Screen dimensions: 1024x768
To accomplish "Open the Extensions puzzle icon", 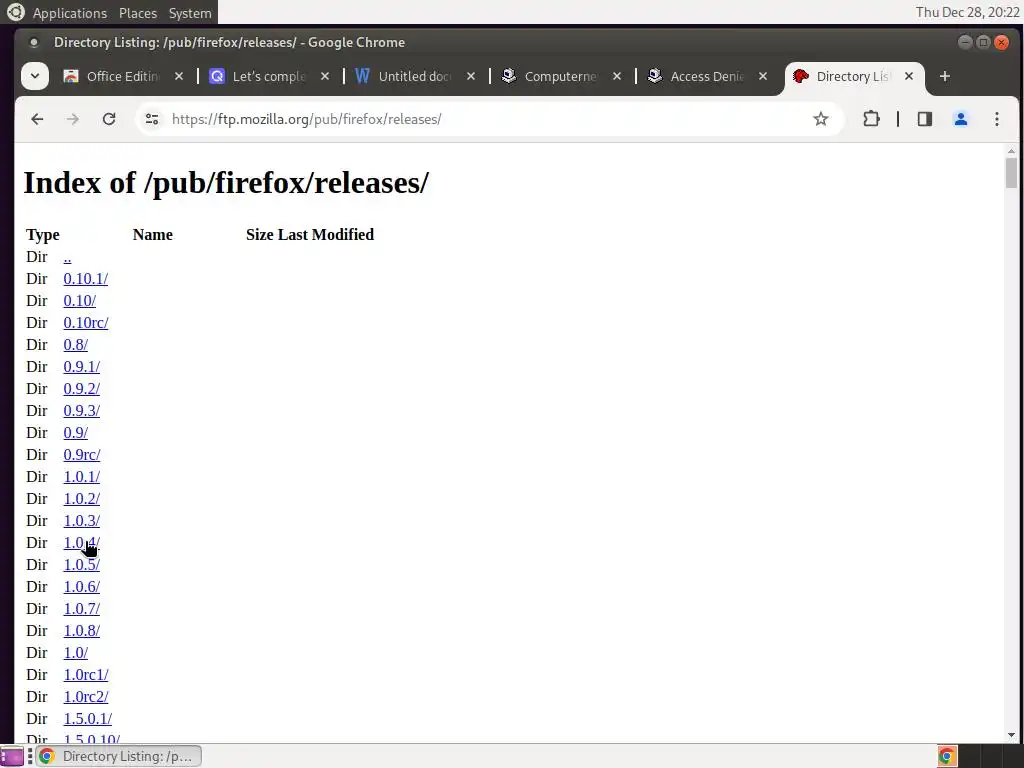I will click(871, 119).
